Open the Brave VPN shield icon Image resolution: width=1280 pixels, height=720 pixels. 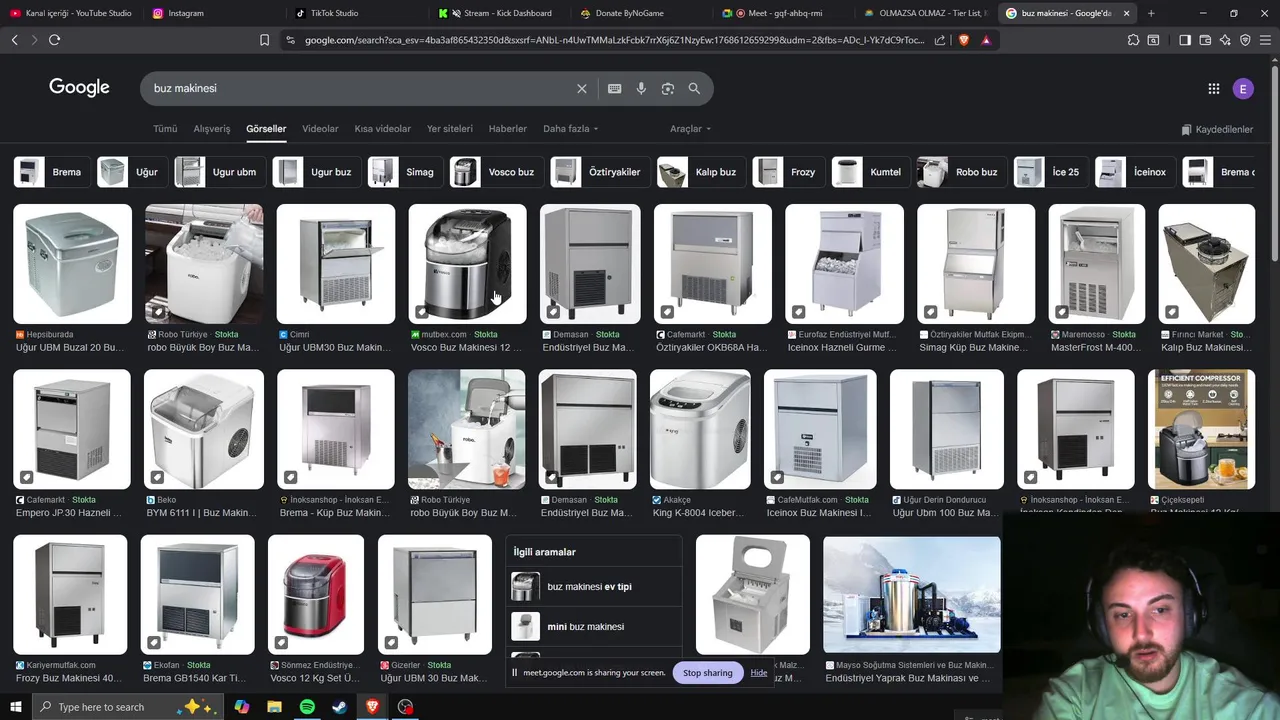1245,40
